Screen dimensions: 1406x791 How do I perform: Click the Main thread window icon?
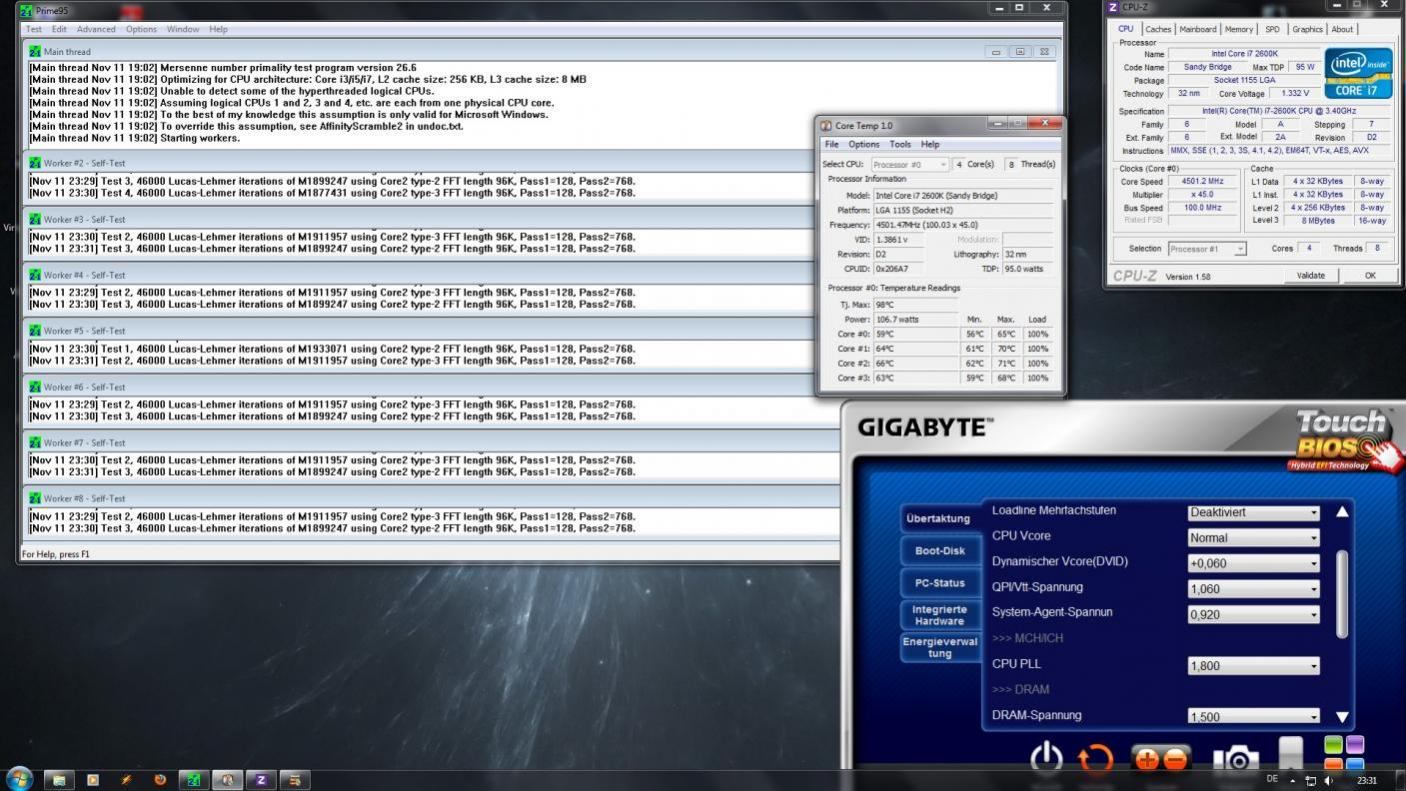tap(36, 52)
